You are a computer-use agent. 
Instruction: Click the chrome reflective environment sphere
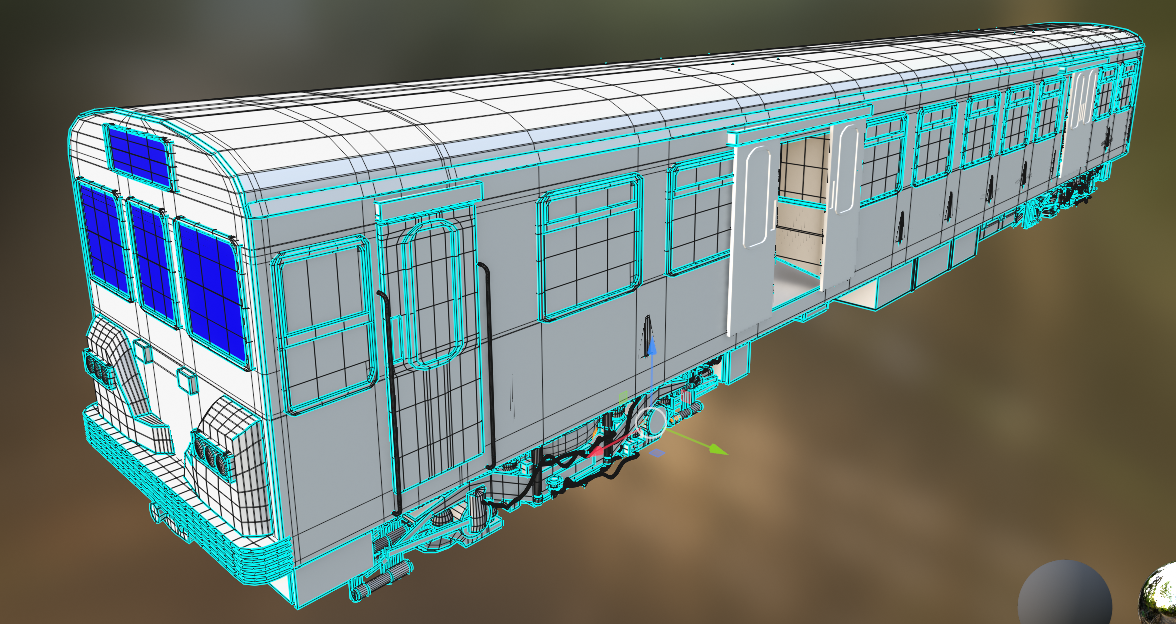(x=1160, y=595)
